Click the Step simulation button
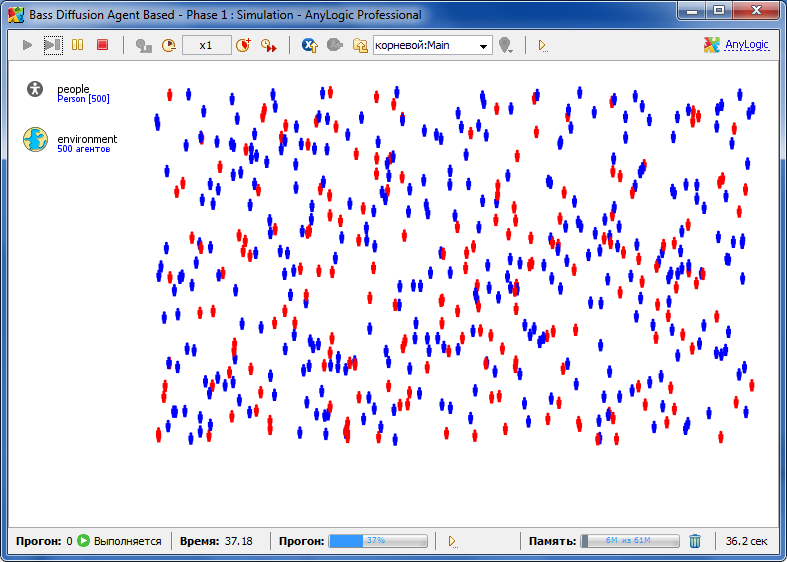 (x=53, y=45)
